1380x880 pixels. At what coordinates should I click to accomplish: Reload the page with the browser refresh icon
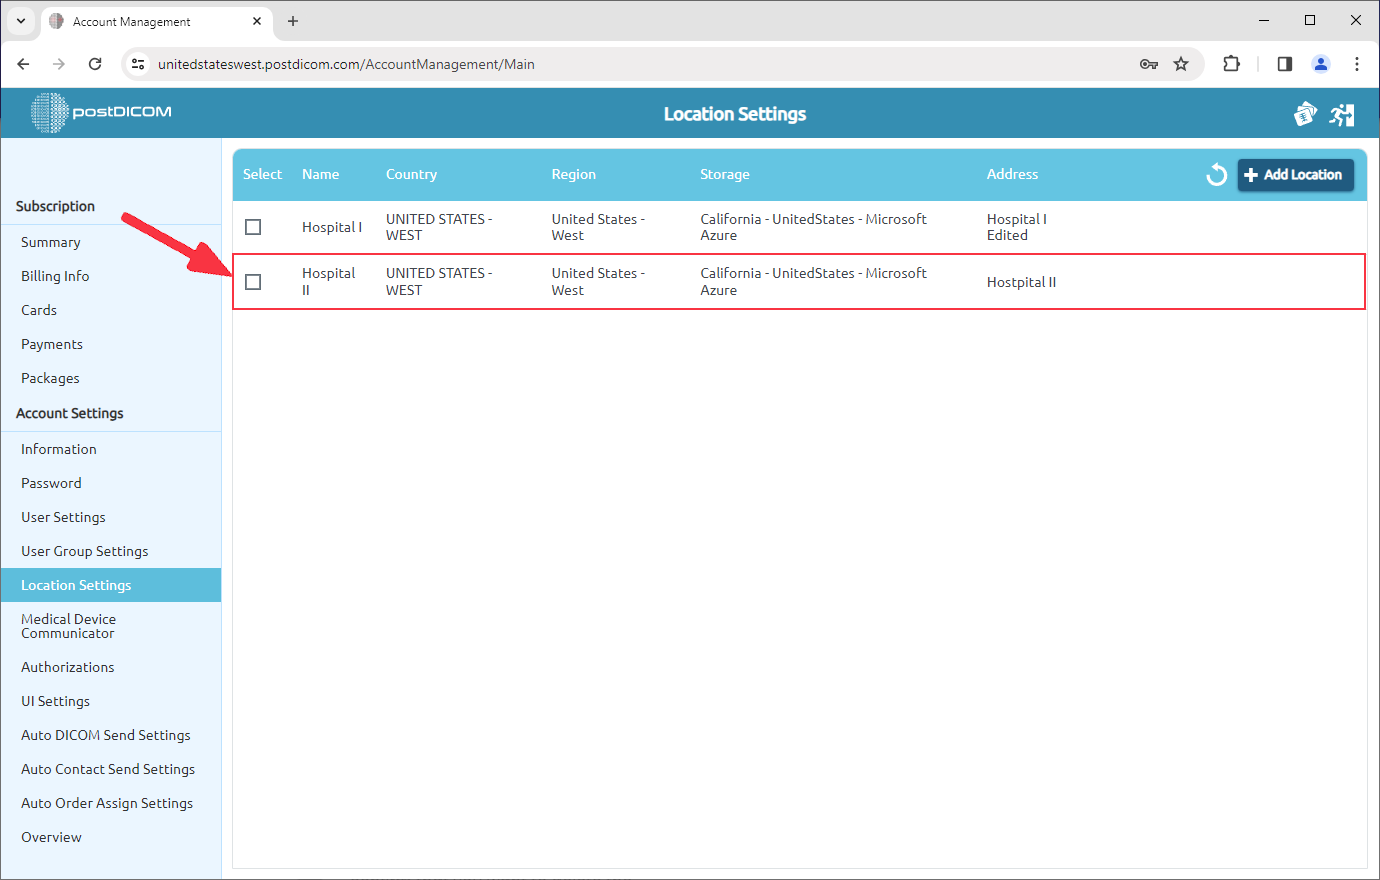point(95,63)
